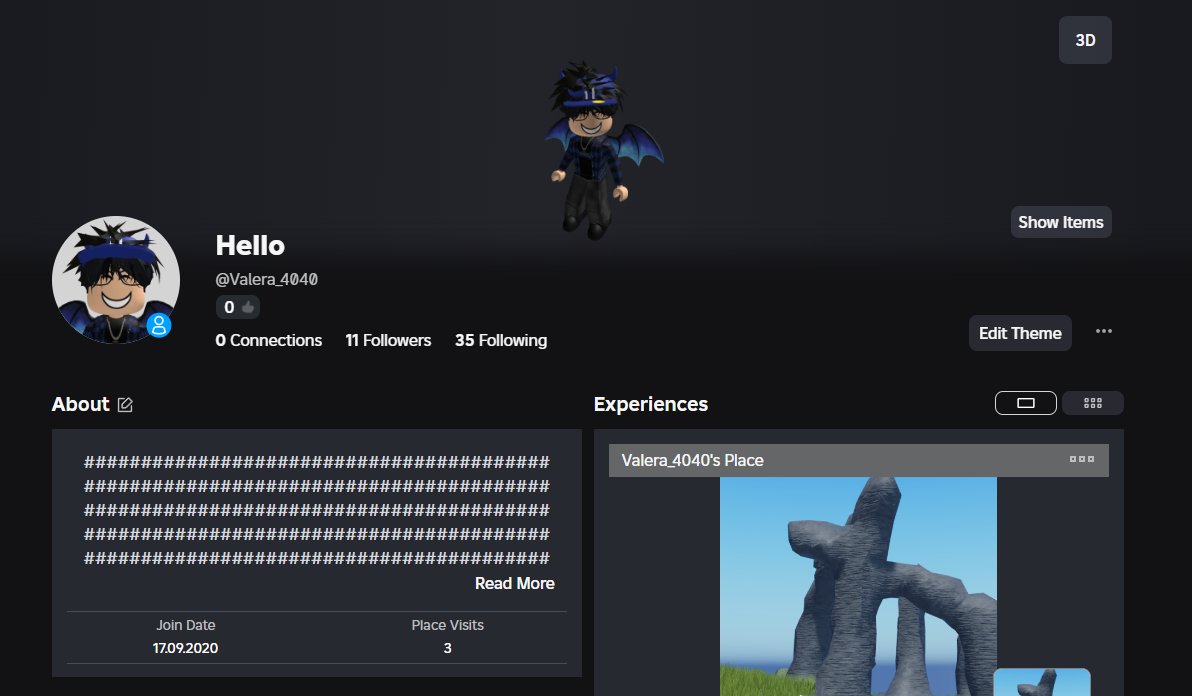Click the rock arch experience thumbnail
1192x696 pixels.
tap(858, 586)
